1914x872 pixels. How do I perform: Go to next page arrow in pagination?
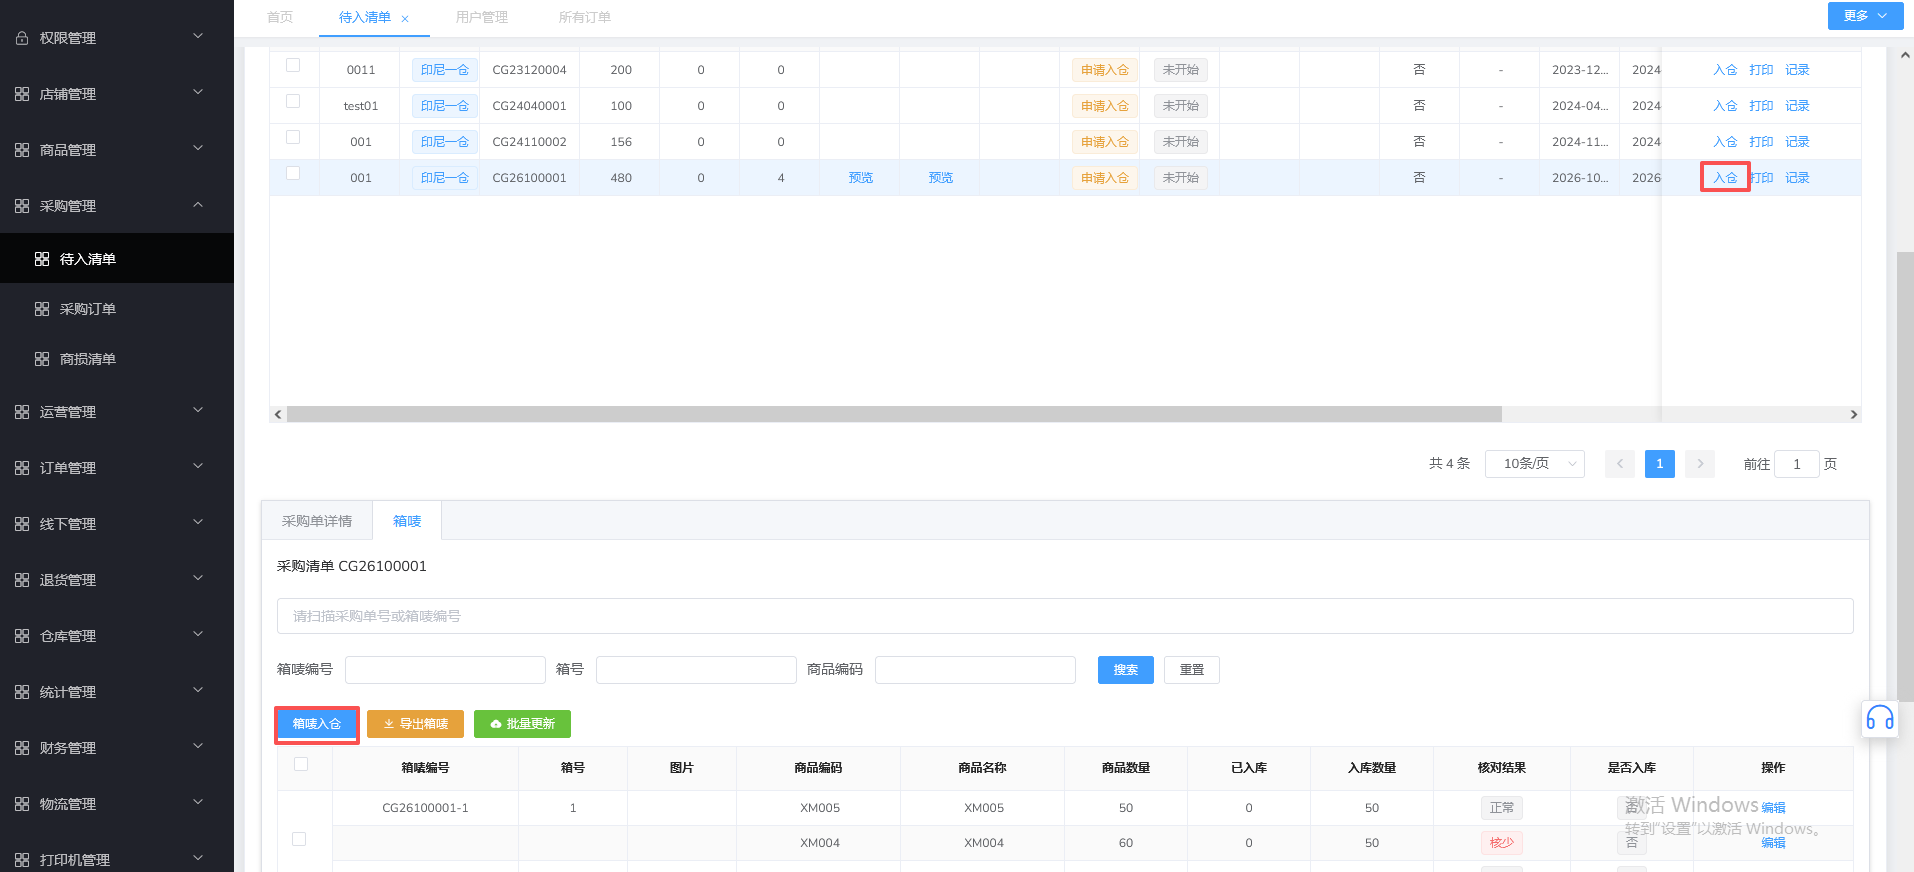pyautogui.click(x=1700, y=464)
